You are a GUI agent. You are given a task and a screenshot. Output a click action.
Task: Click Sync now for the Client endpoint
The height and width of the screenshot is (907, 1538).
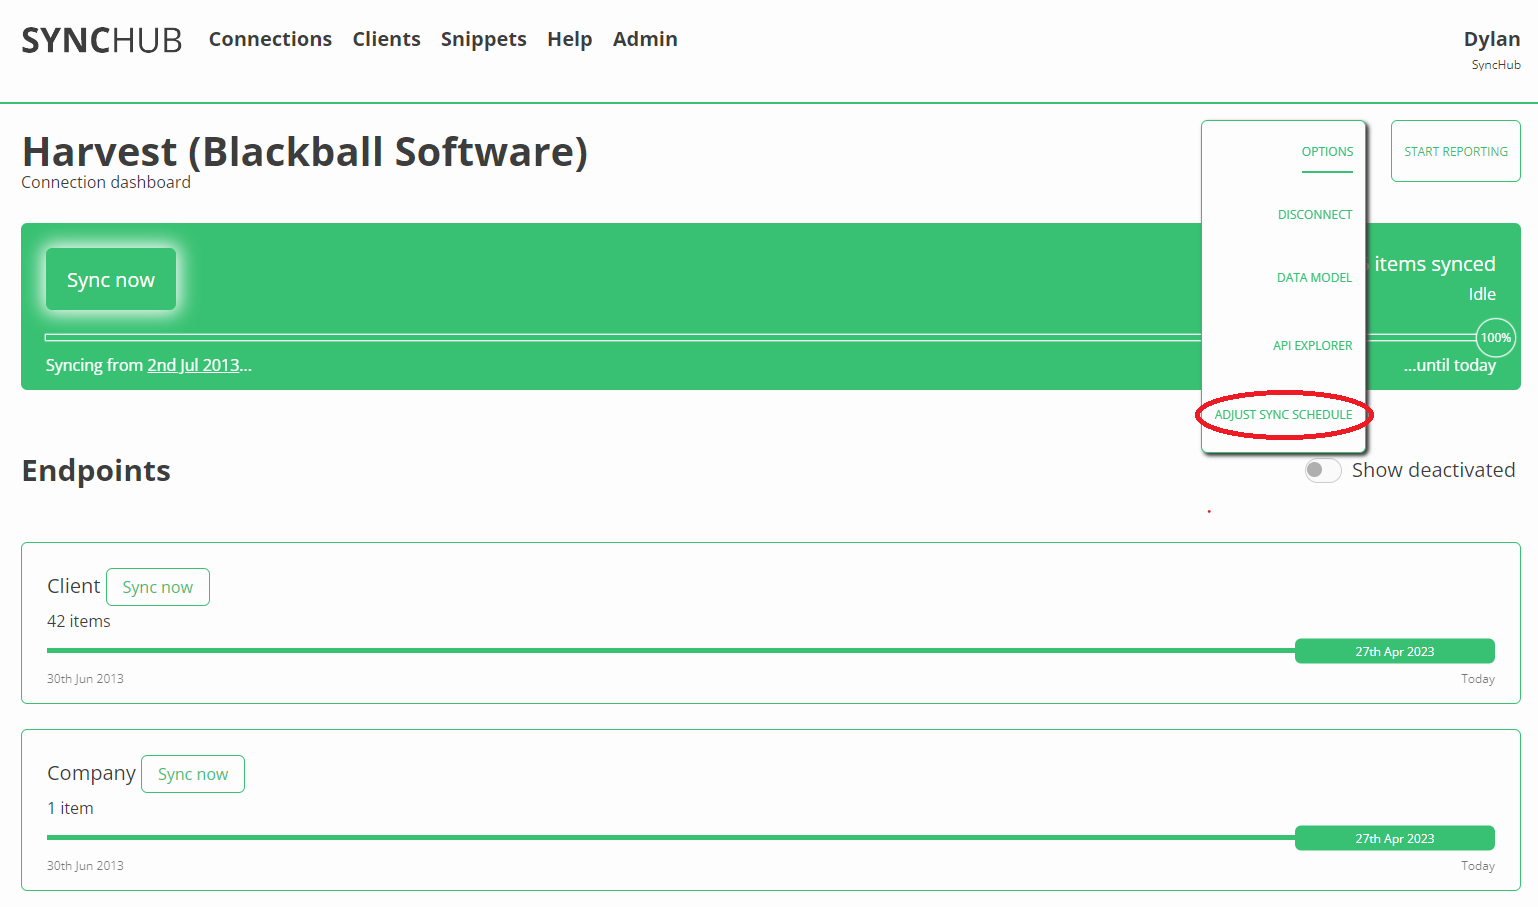click(x=158, y=587)
